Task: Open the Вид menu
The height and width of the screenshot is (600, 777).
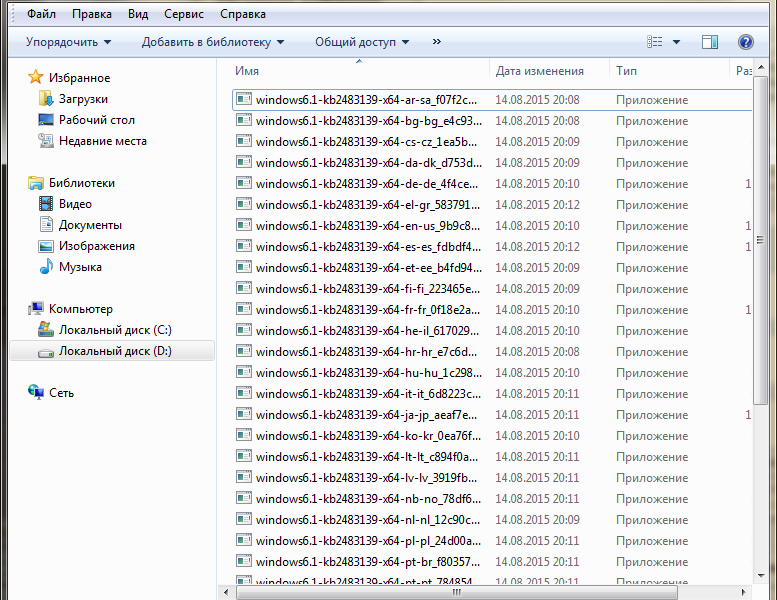Action: pos(138,14)
